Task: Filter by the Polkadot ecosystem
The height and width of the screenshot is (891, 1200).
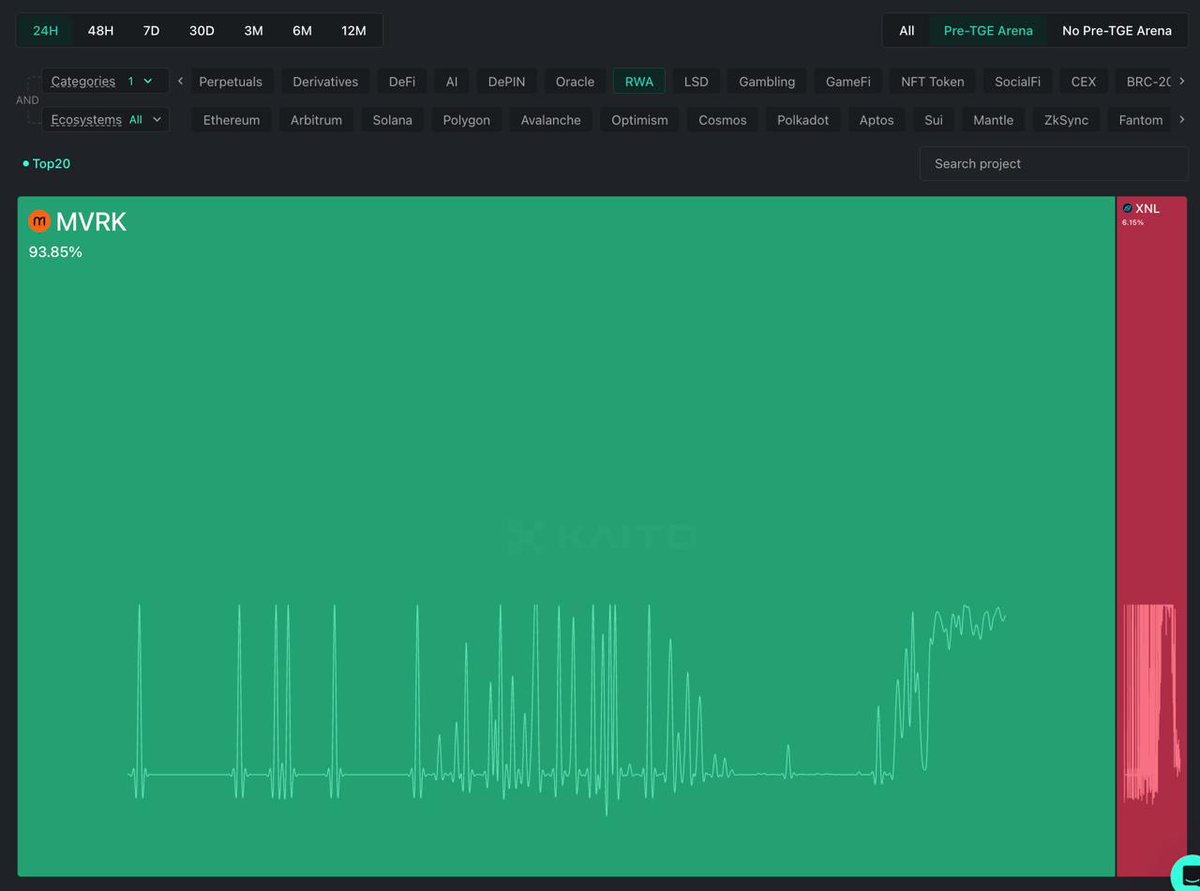Action: click(803, 120)
